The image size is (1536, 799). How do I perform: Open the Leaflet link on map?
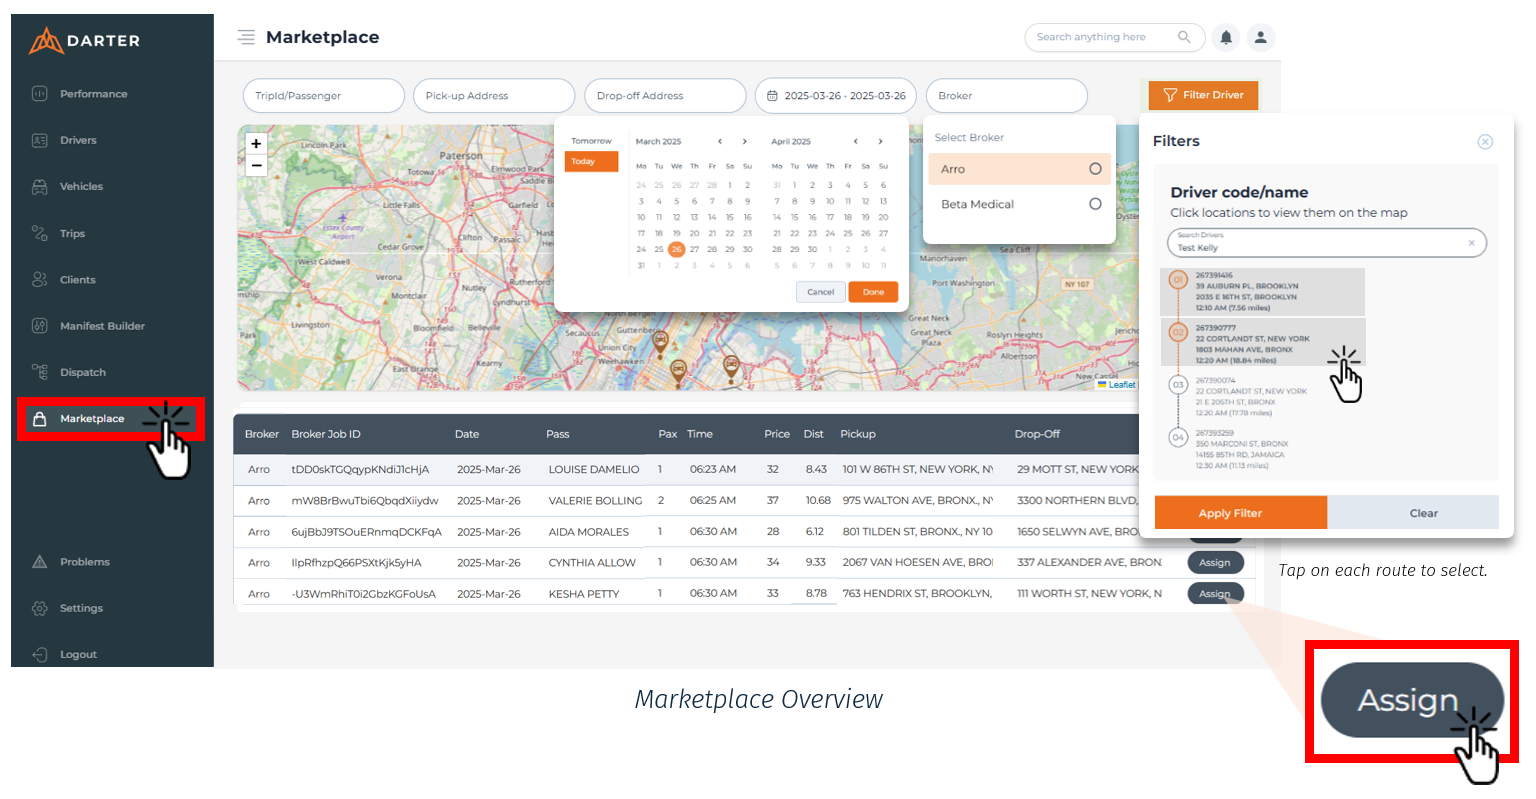(1121, 385)
